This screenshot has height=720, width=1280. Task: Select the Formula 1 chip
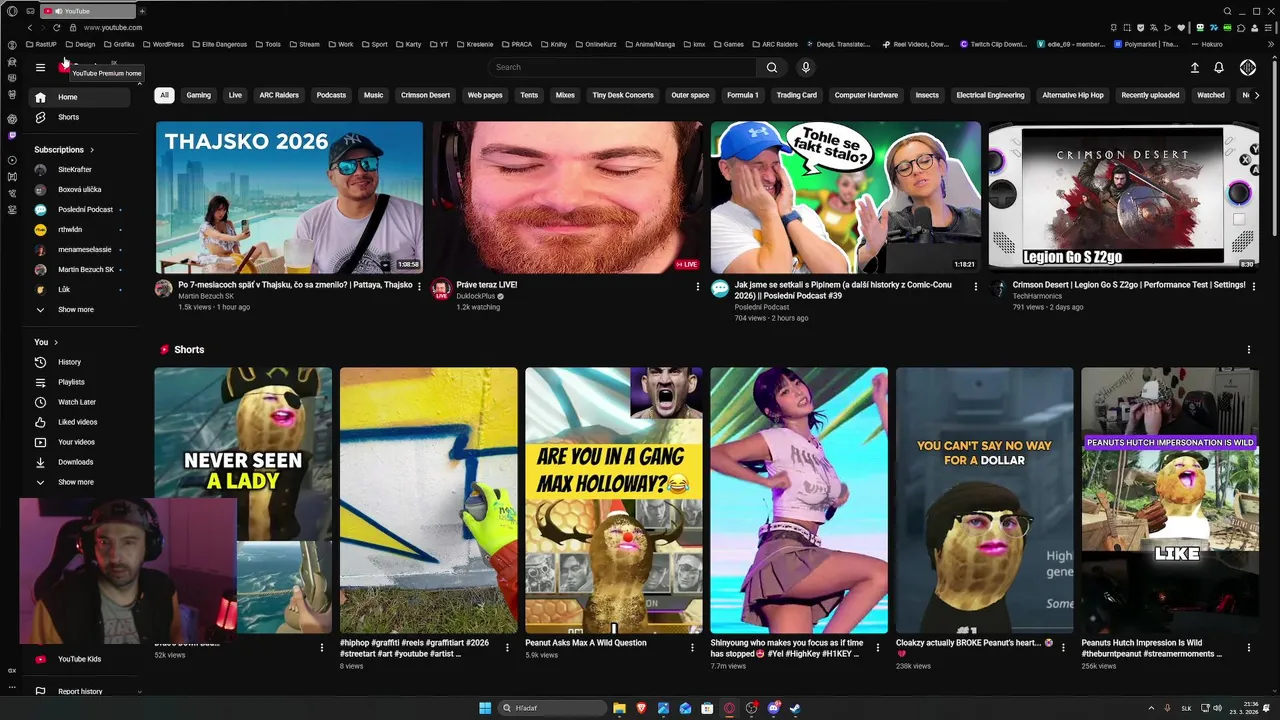point(742,95)
